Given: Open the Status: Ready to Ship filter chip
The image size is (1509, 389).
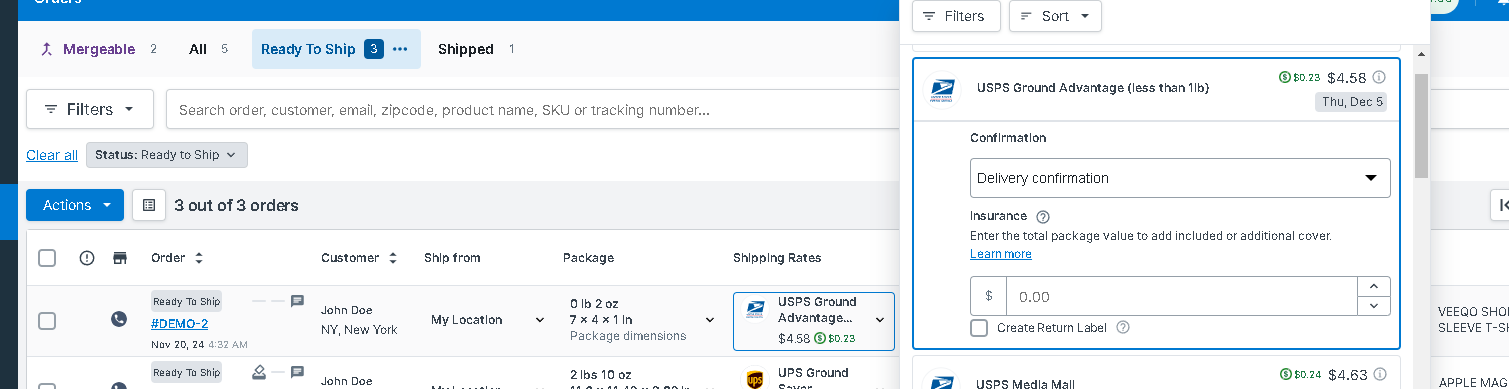Looking at the screenshot, I should pos(167,155).
